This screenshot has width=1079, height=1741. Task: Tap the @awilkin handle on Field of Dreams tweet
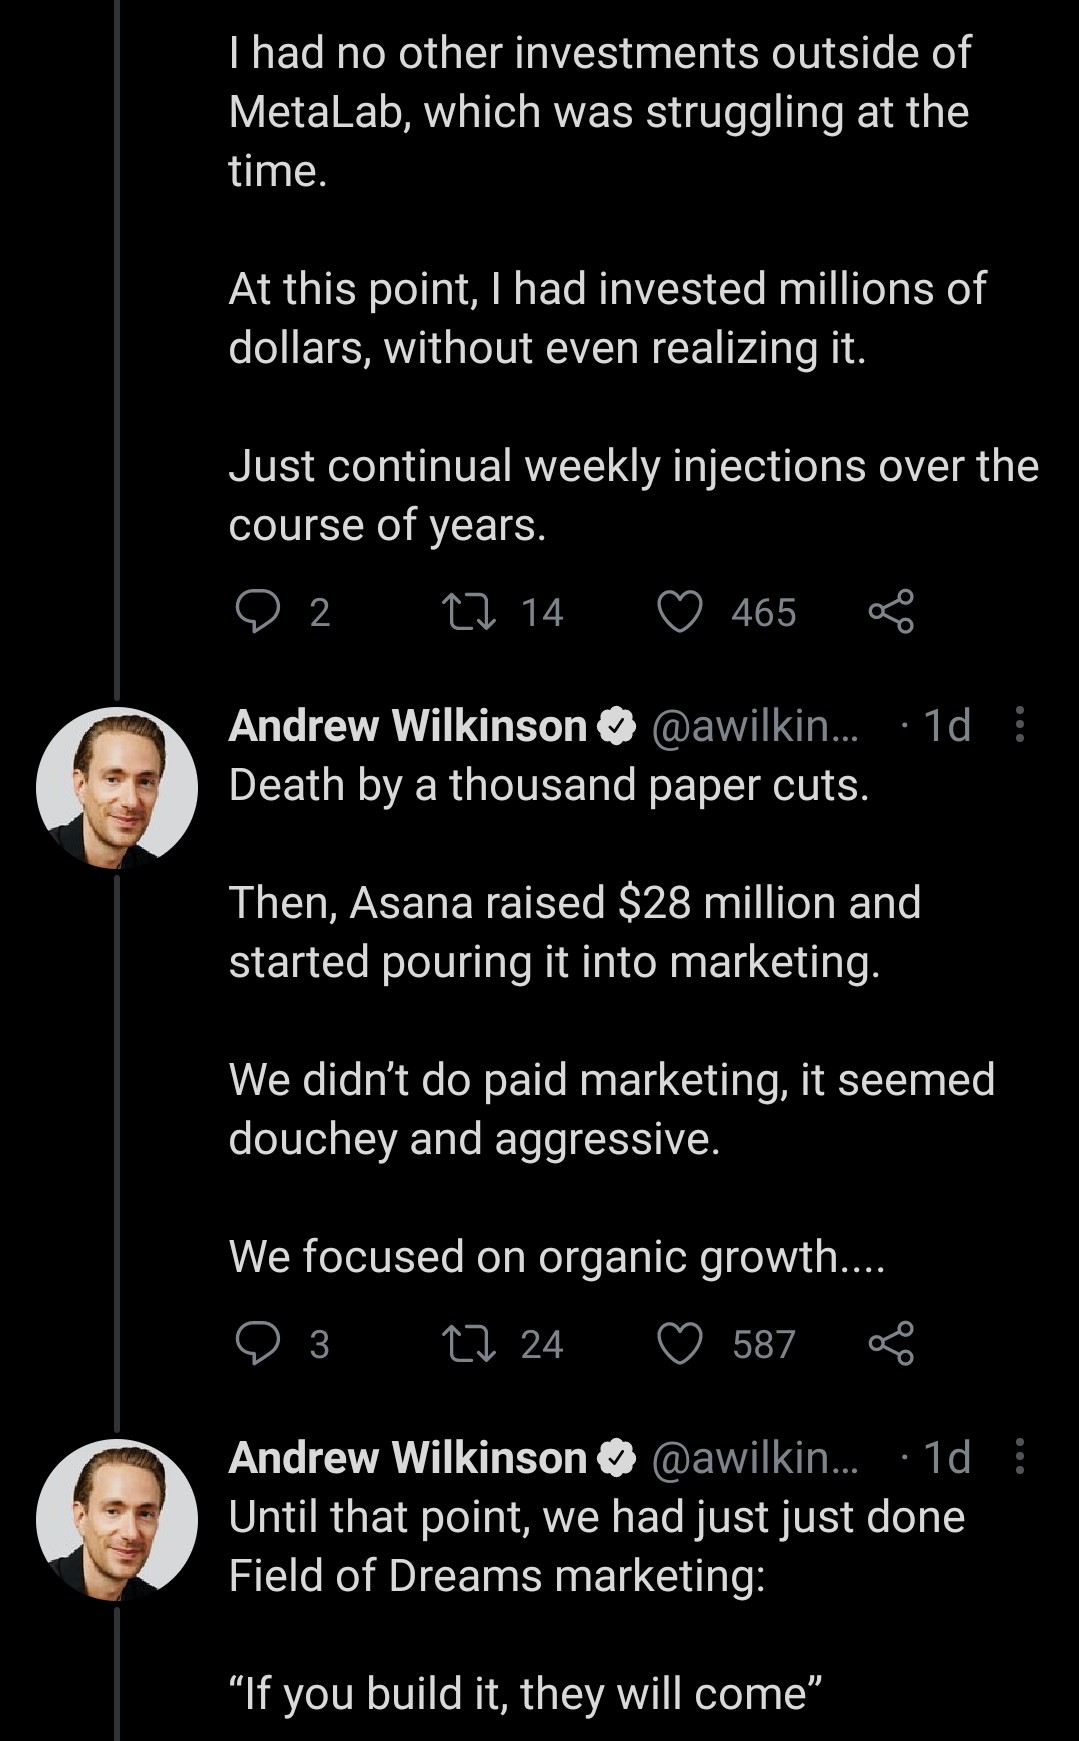pos(754,1458)
